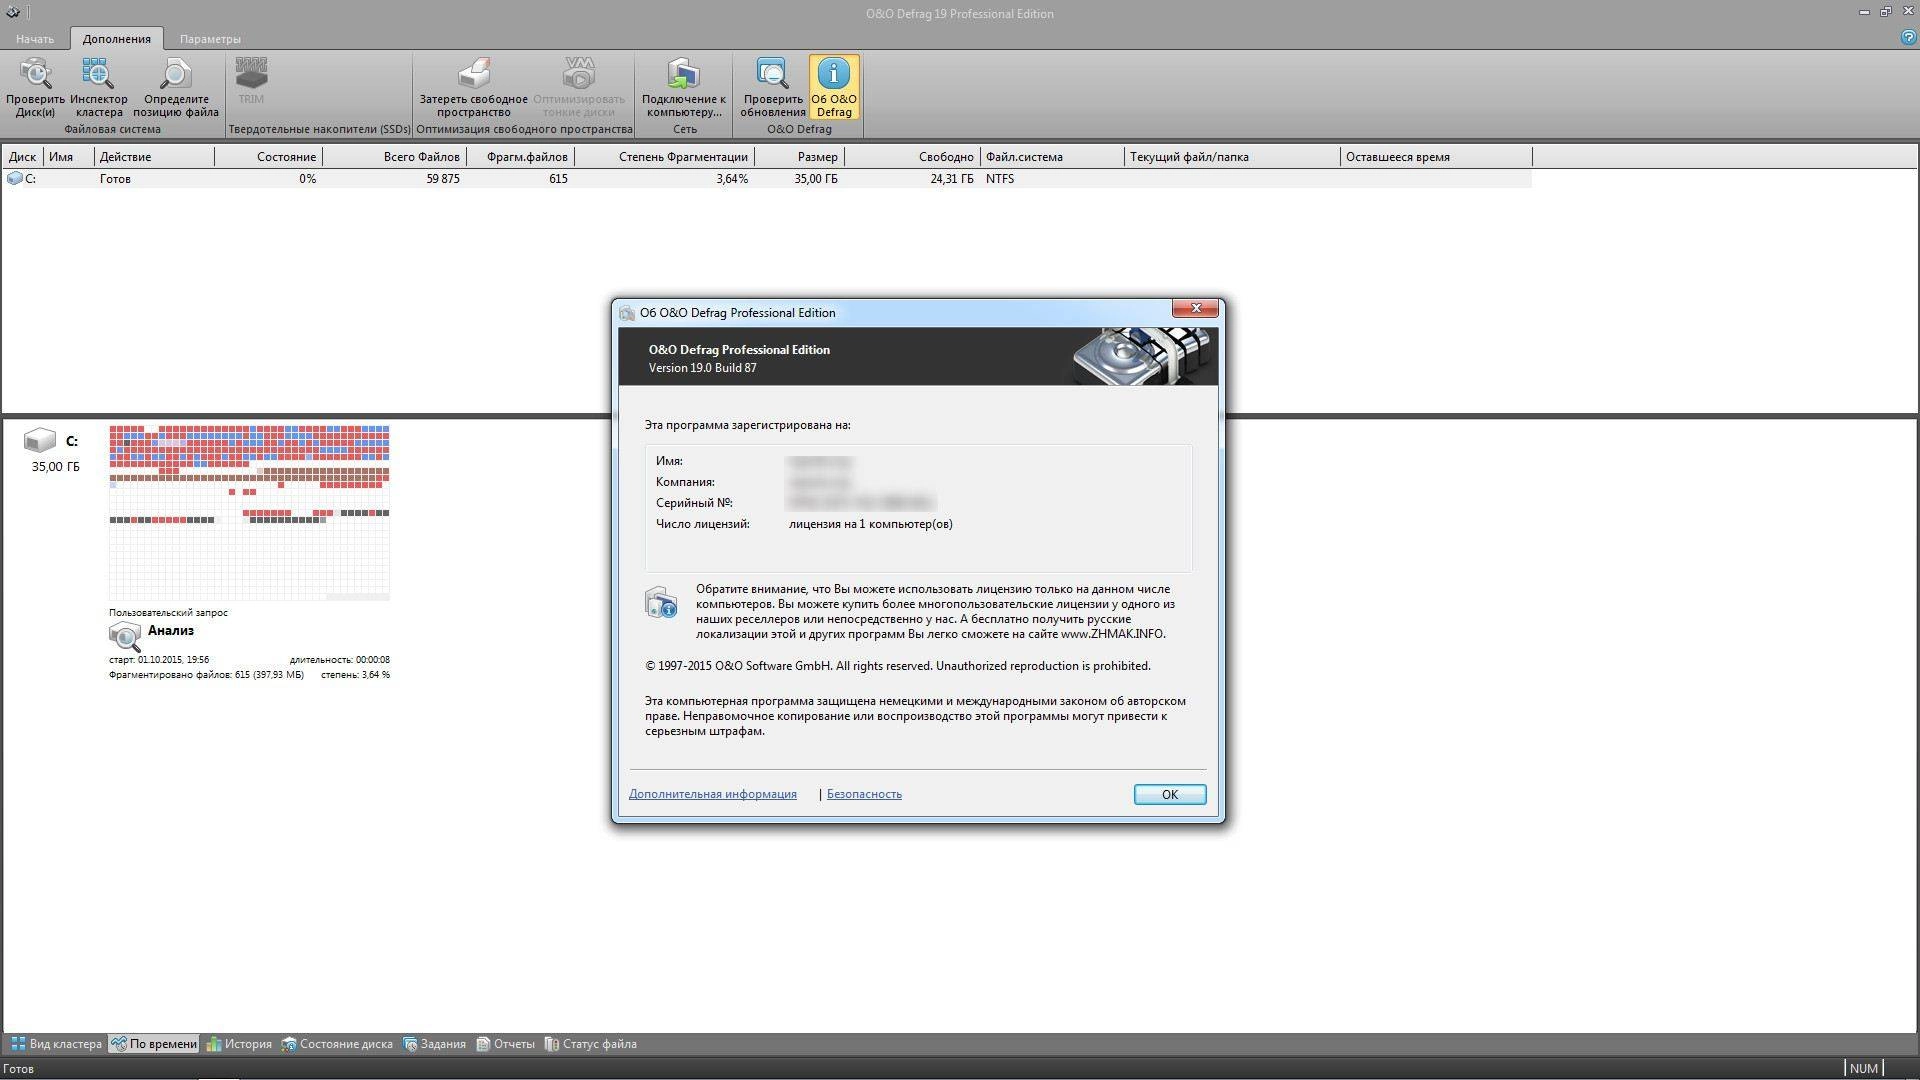
Task: Click the C: drive icon in the time view
Action: pyautogui.click(x=40, y=440)
